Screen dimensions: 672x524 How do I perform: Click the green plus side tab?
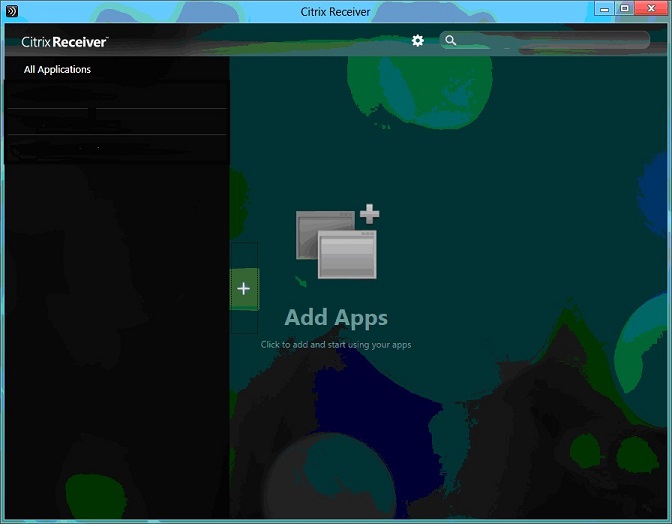tap(244, 289)
